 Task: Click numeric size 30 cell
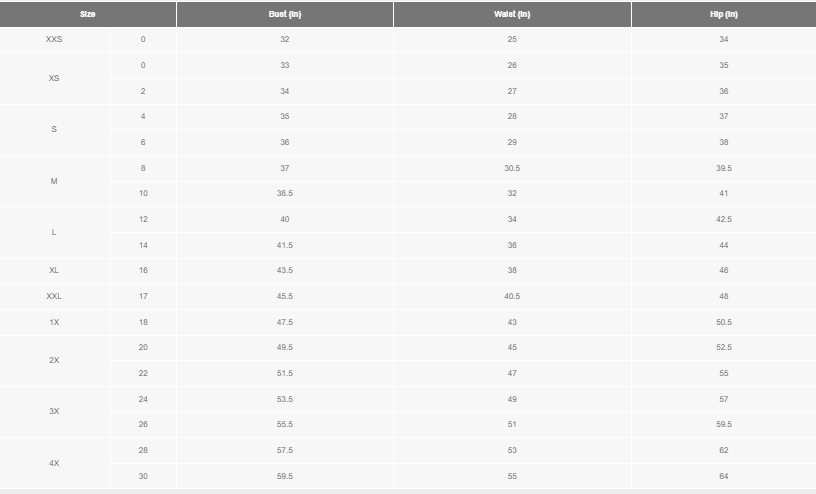[143, 476]
